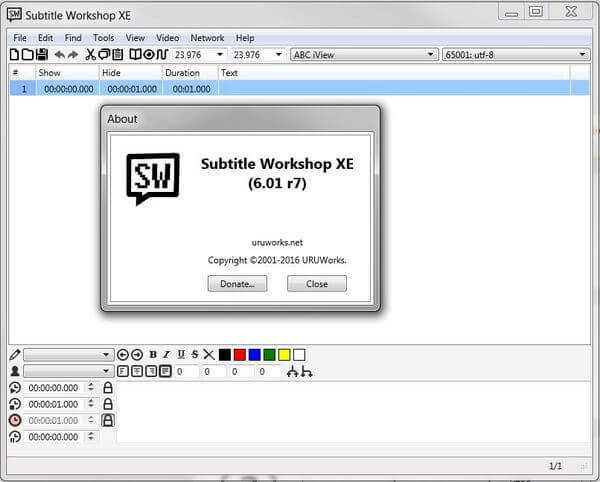The height and width of the screenshot is (482, 600).
Task: Click the pause time field spinner arrows
Action: point(91,436)
